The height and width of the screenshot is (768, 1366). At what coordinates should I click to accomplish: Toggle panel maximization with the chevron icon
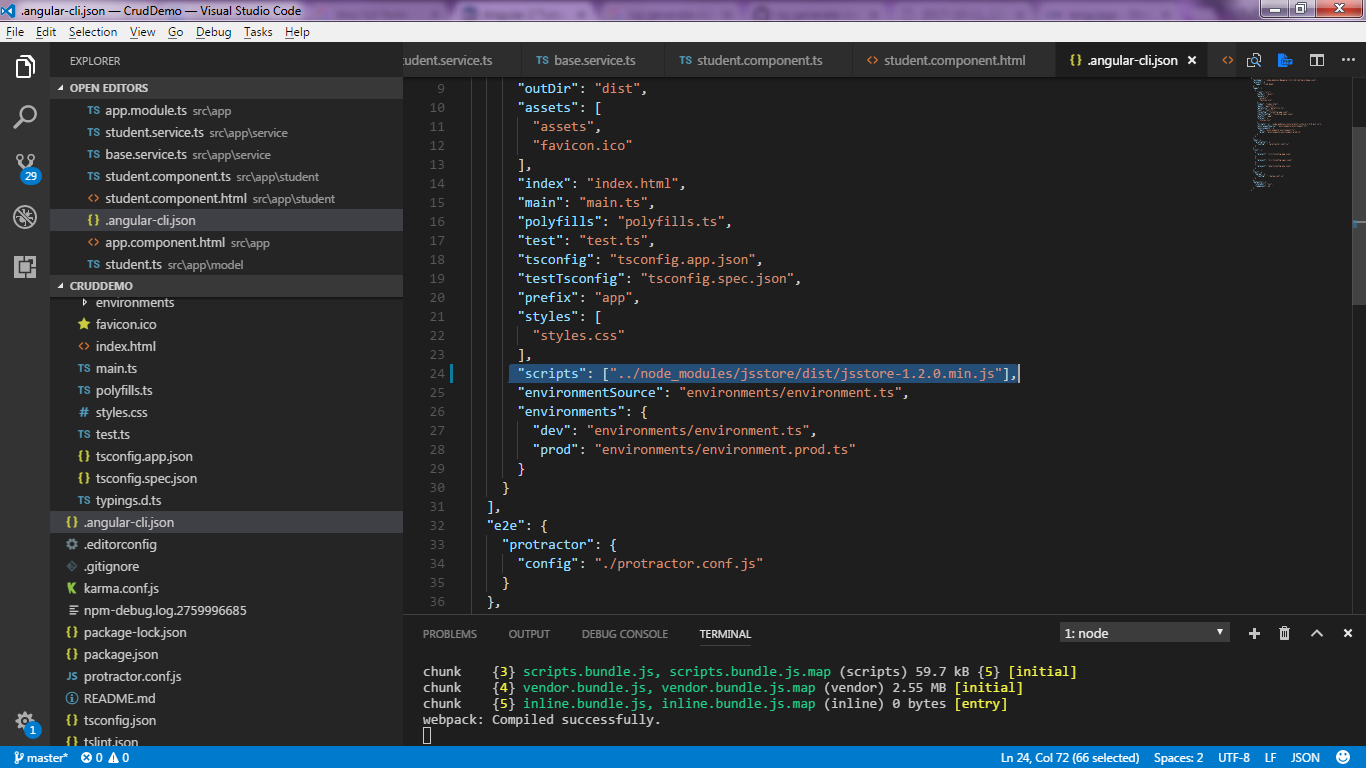(x=1317, y=633)
